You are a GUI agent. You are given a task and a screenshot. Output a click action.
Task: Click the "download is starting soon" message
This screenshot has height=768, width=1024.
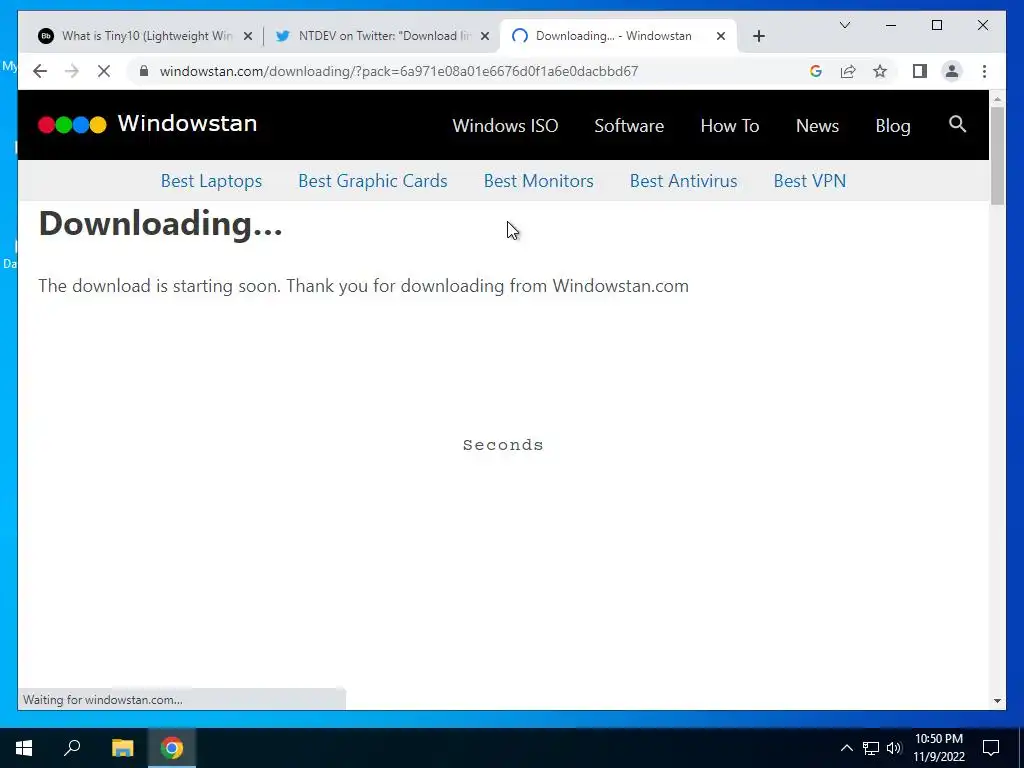click(x=363, y=286)
